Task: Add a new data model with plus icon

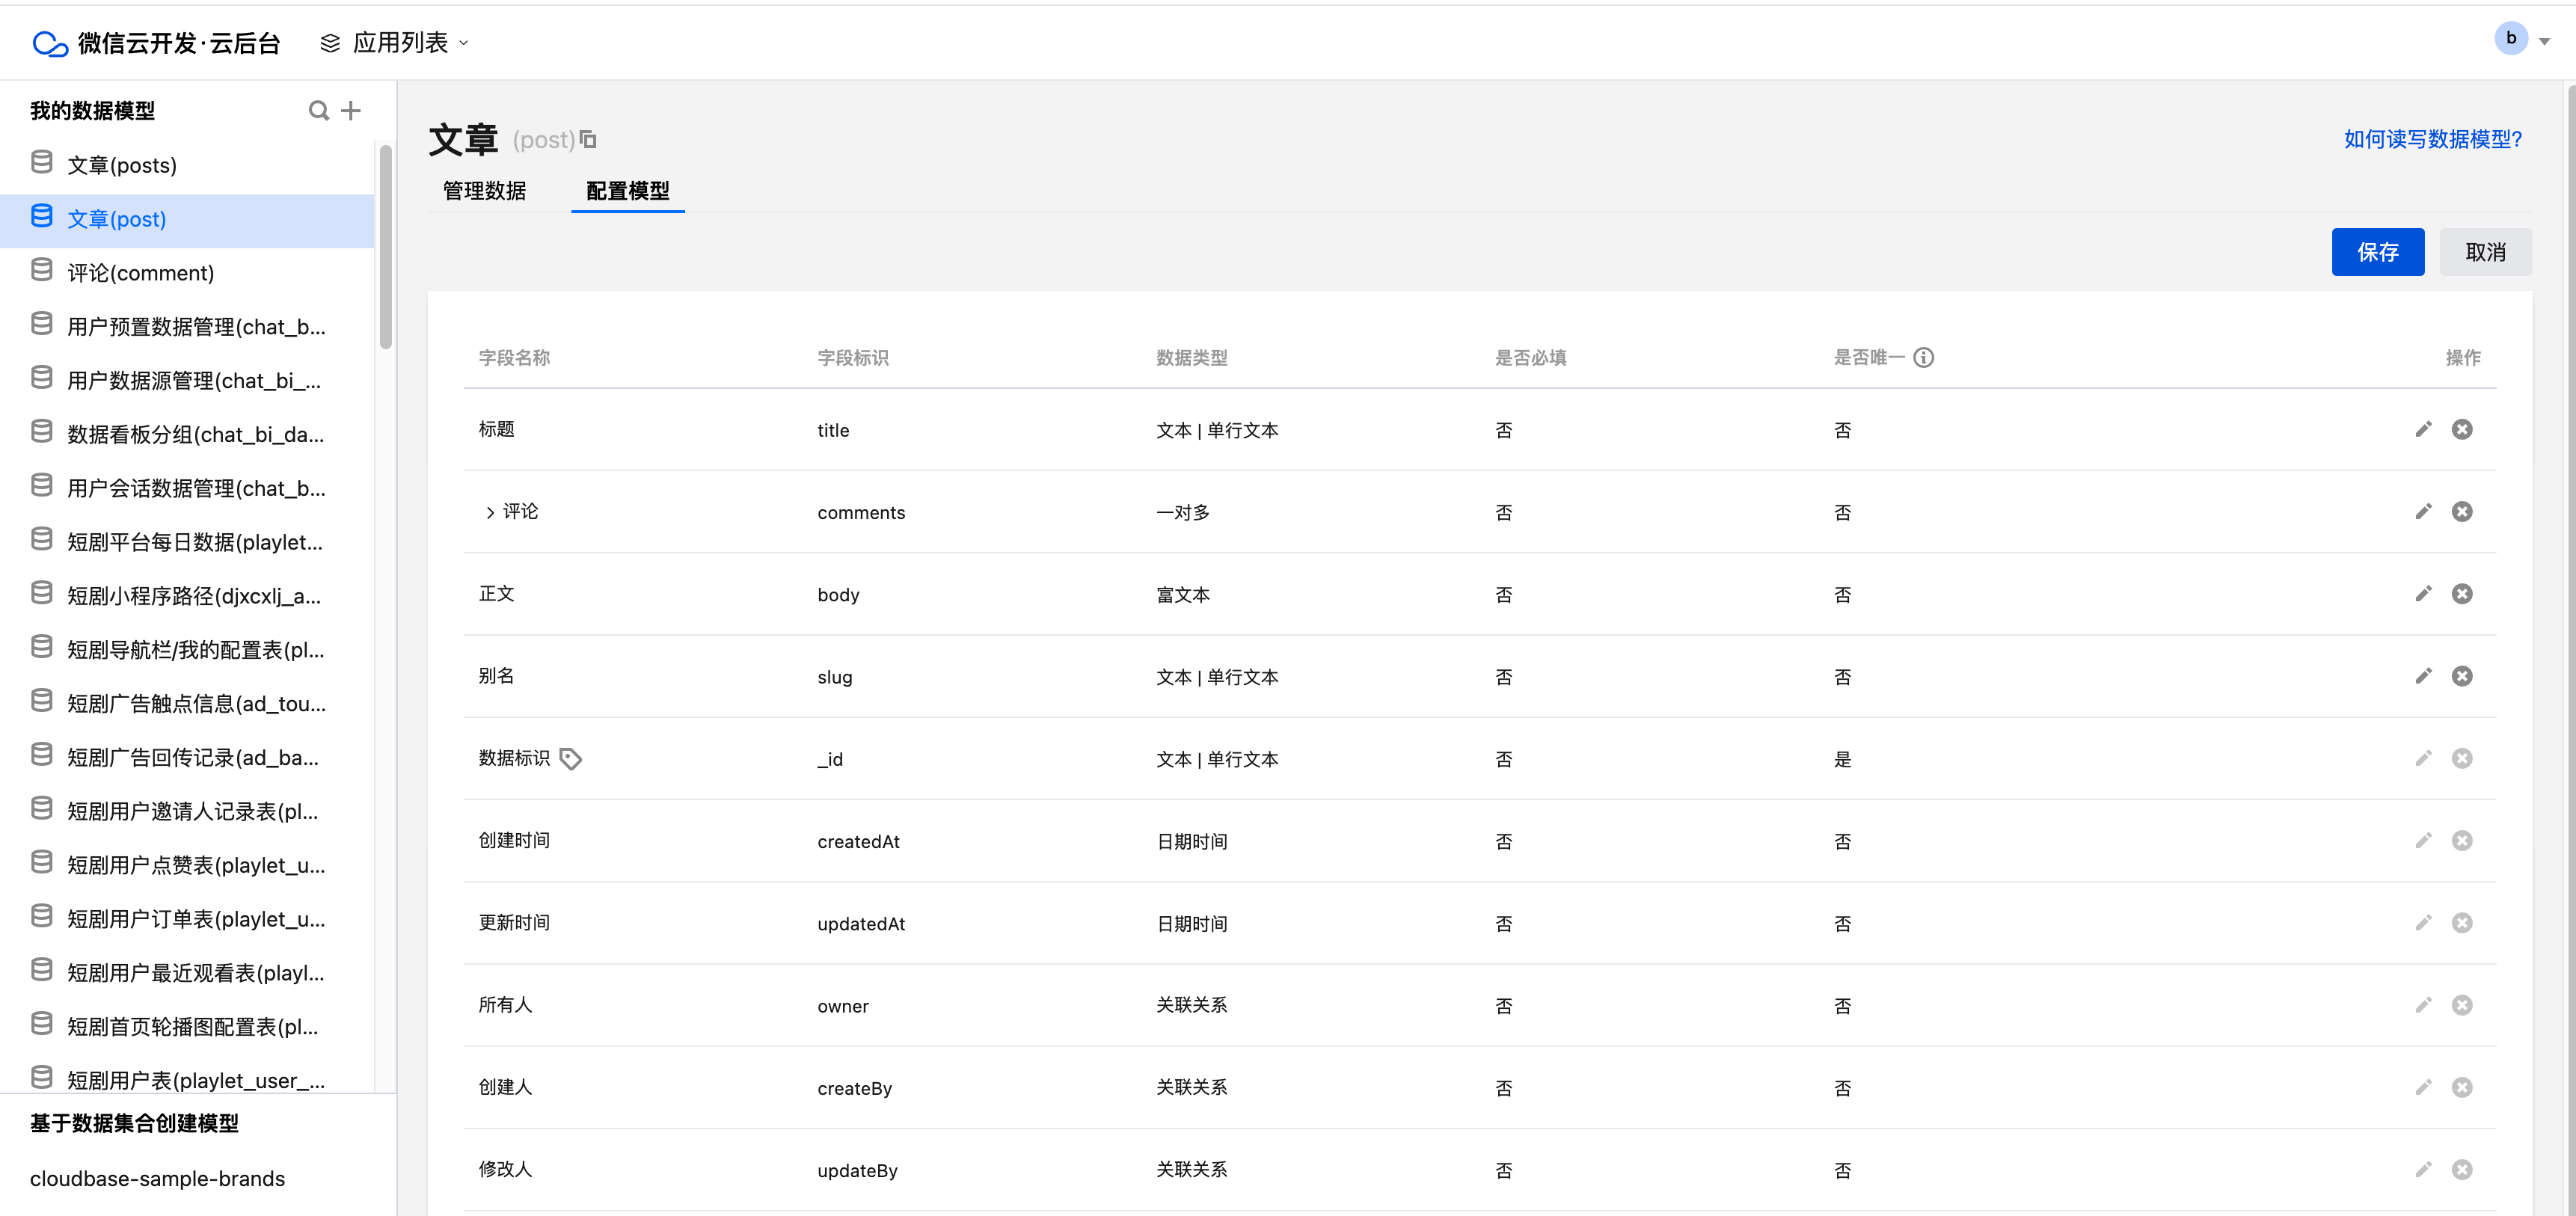Action: tap(350, 111)
